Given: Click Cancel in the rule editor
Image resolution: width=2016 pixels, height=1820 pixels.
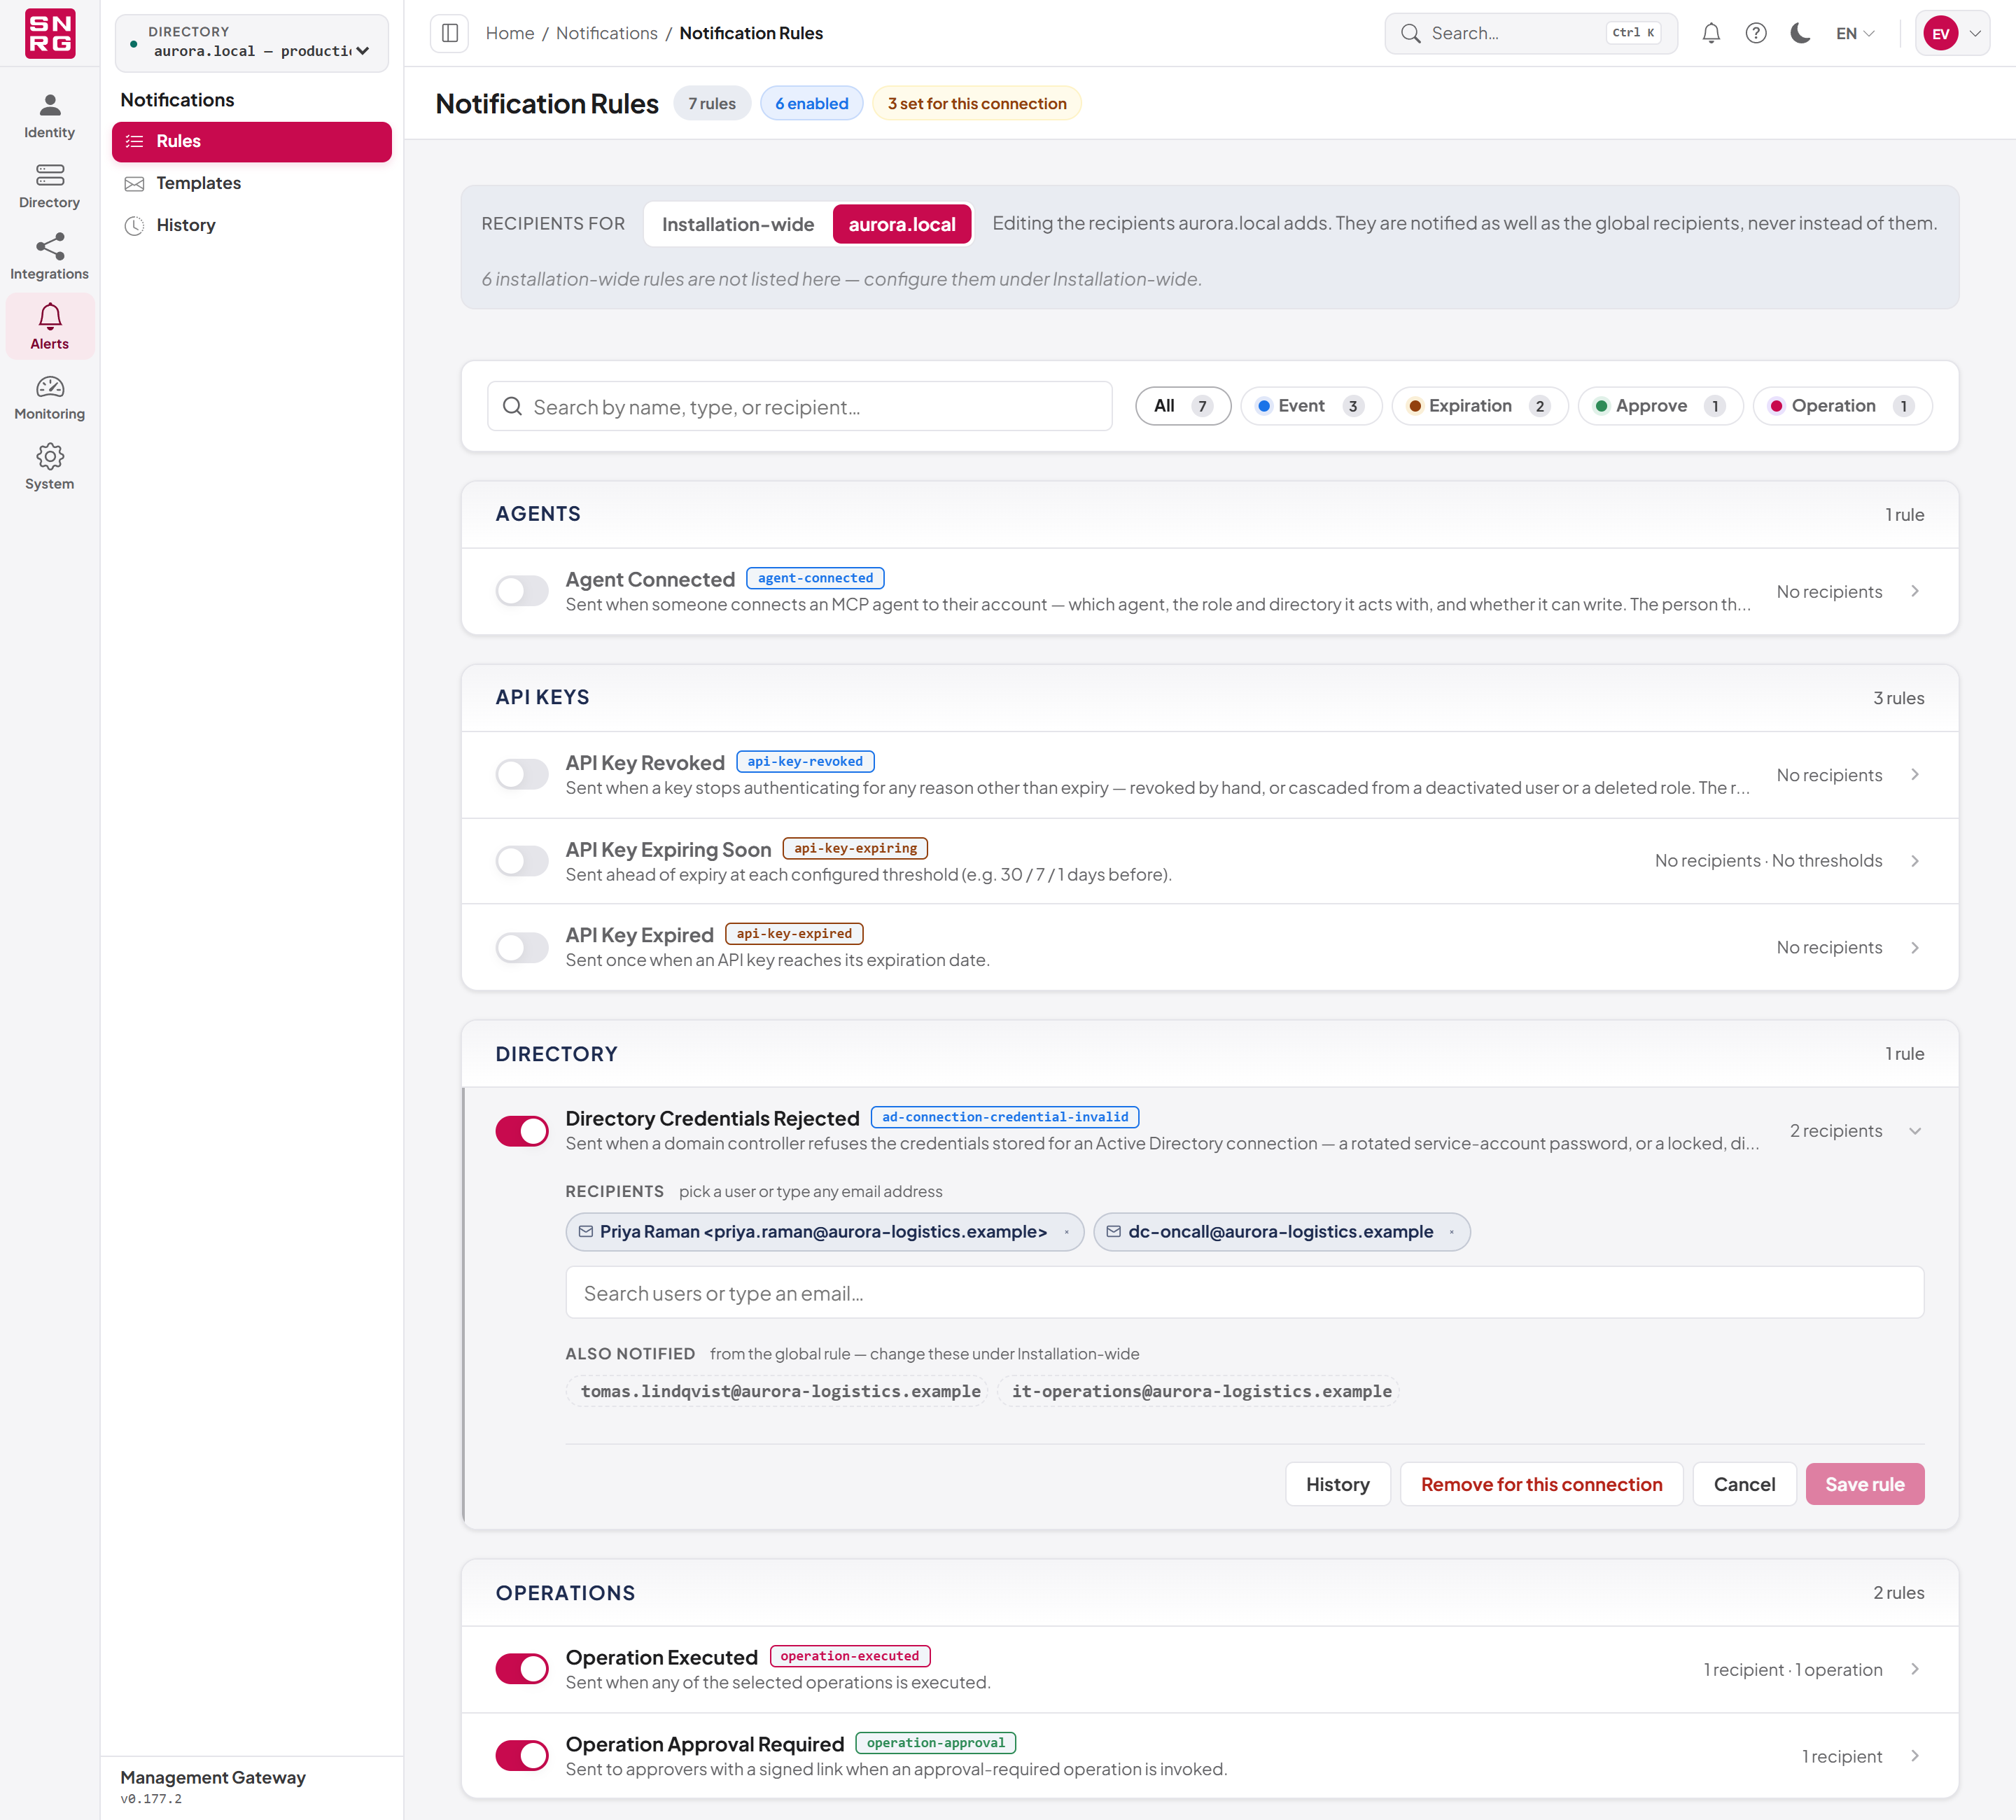Looking at the screenshot, I should point(1744,1485).
